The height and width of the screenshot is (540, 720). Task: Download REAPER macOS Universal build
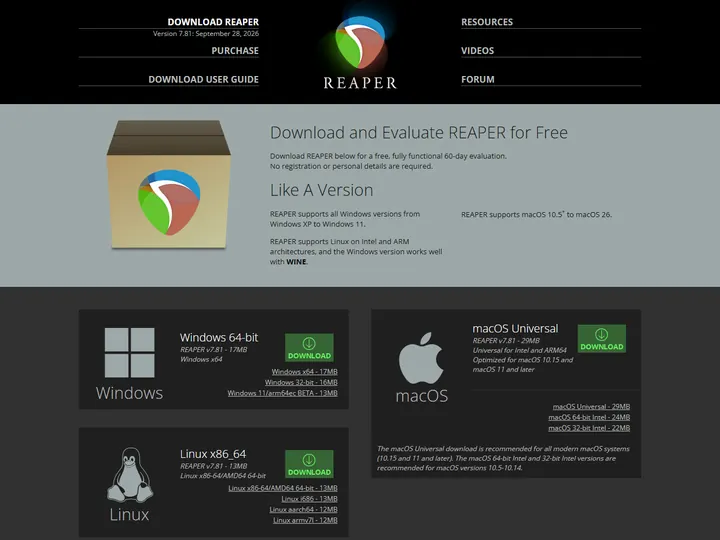click(x=602, y=338)
